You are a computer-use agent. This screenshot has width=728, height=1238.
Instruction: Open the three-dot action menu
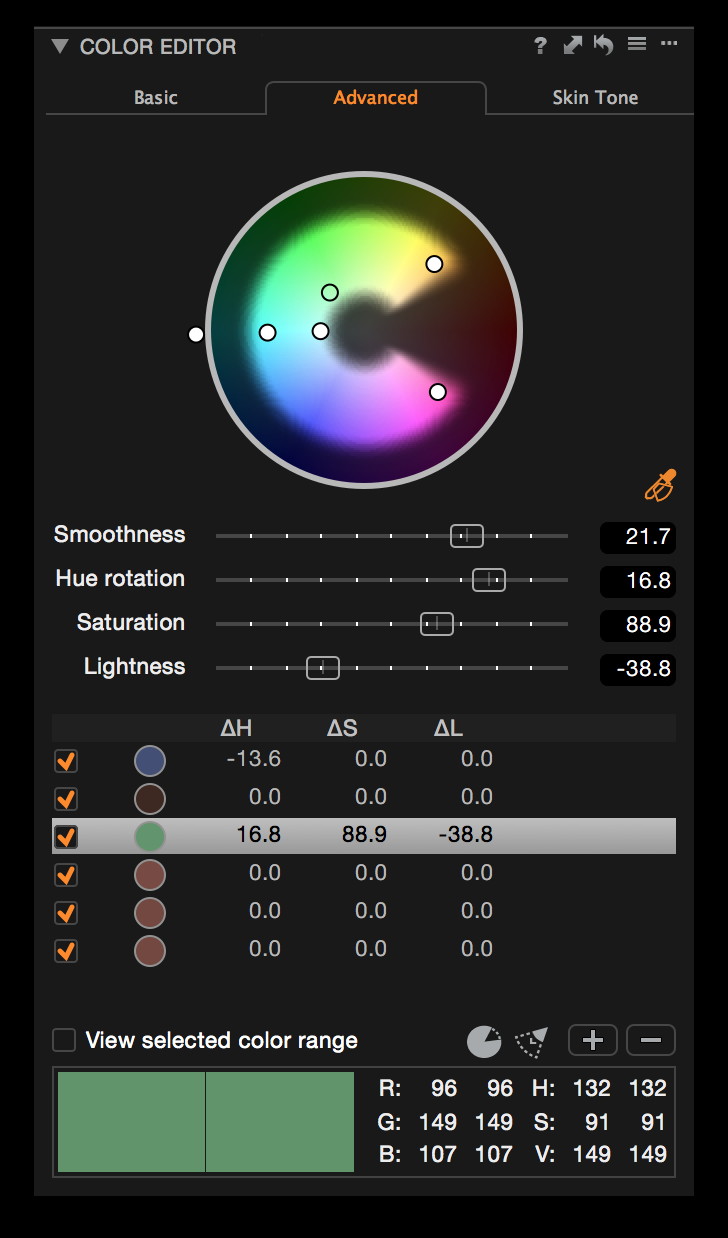(x=669, y=45)
